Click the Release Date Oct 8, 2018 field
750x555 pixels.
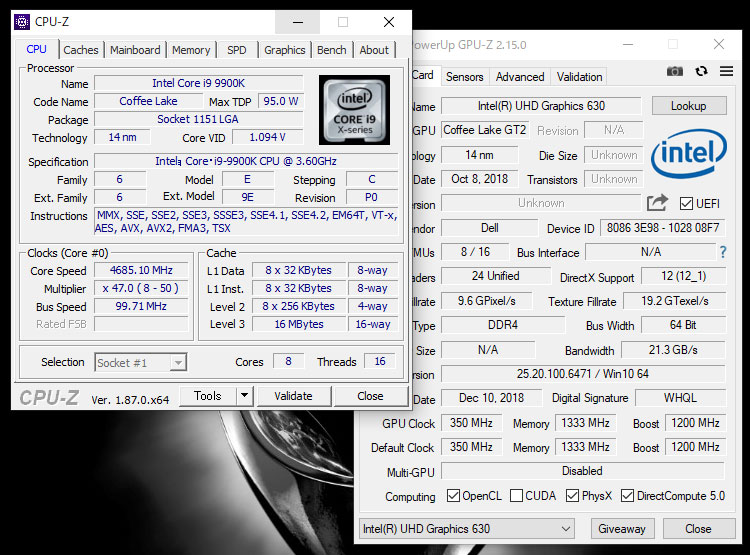(479, 179)
